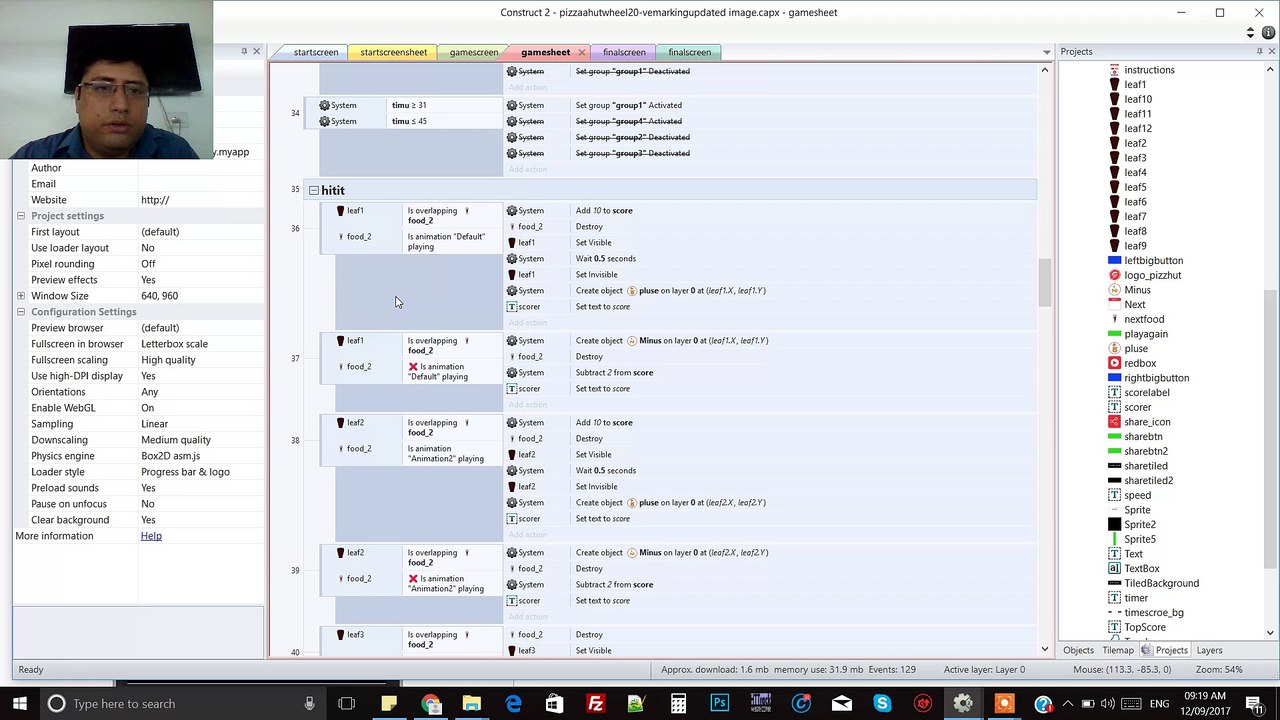1280x720 pixels.
Task: Collapse the hitit event group
Action: pyautogui.click(x=313, y=190)
